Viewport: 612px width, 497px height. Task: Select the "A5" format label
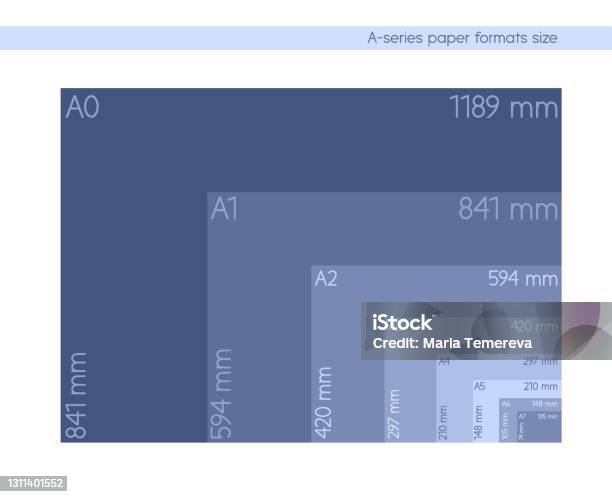coord(480,387)
